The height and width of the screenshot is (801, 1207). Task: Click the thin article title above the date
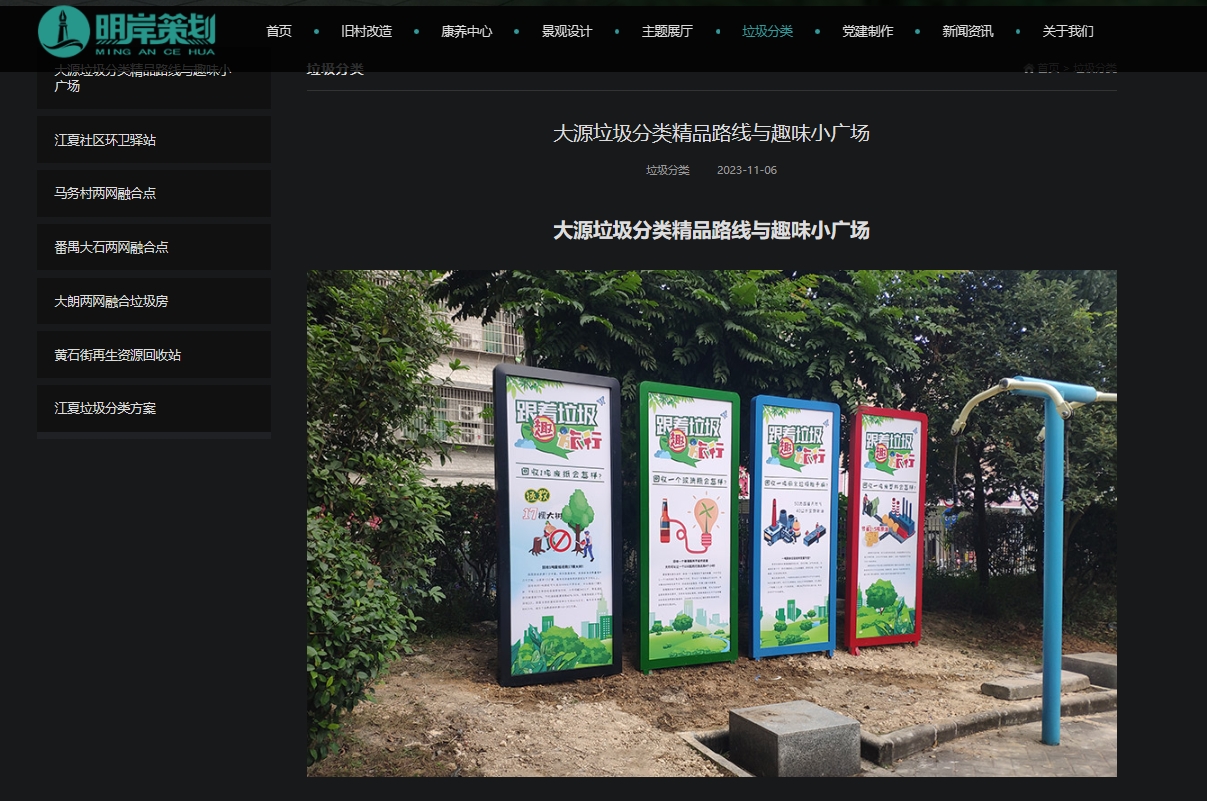click(x=711, y=133)
